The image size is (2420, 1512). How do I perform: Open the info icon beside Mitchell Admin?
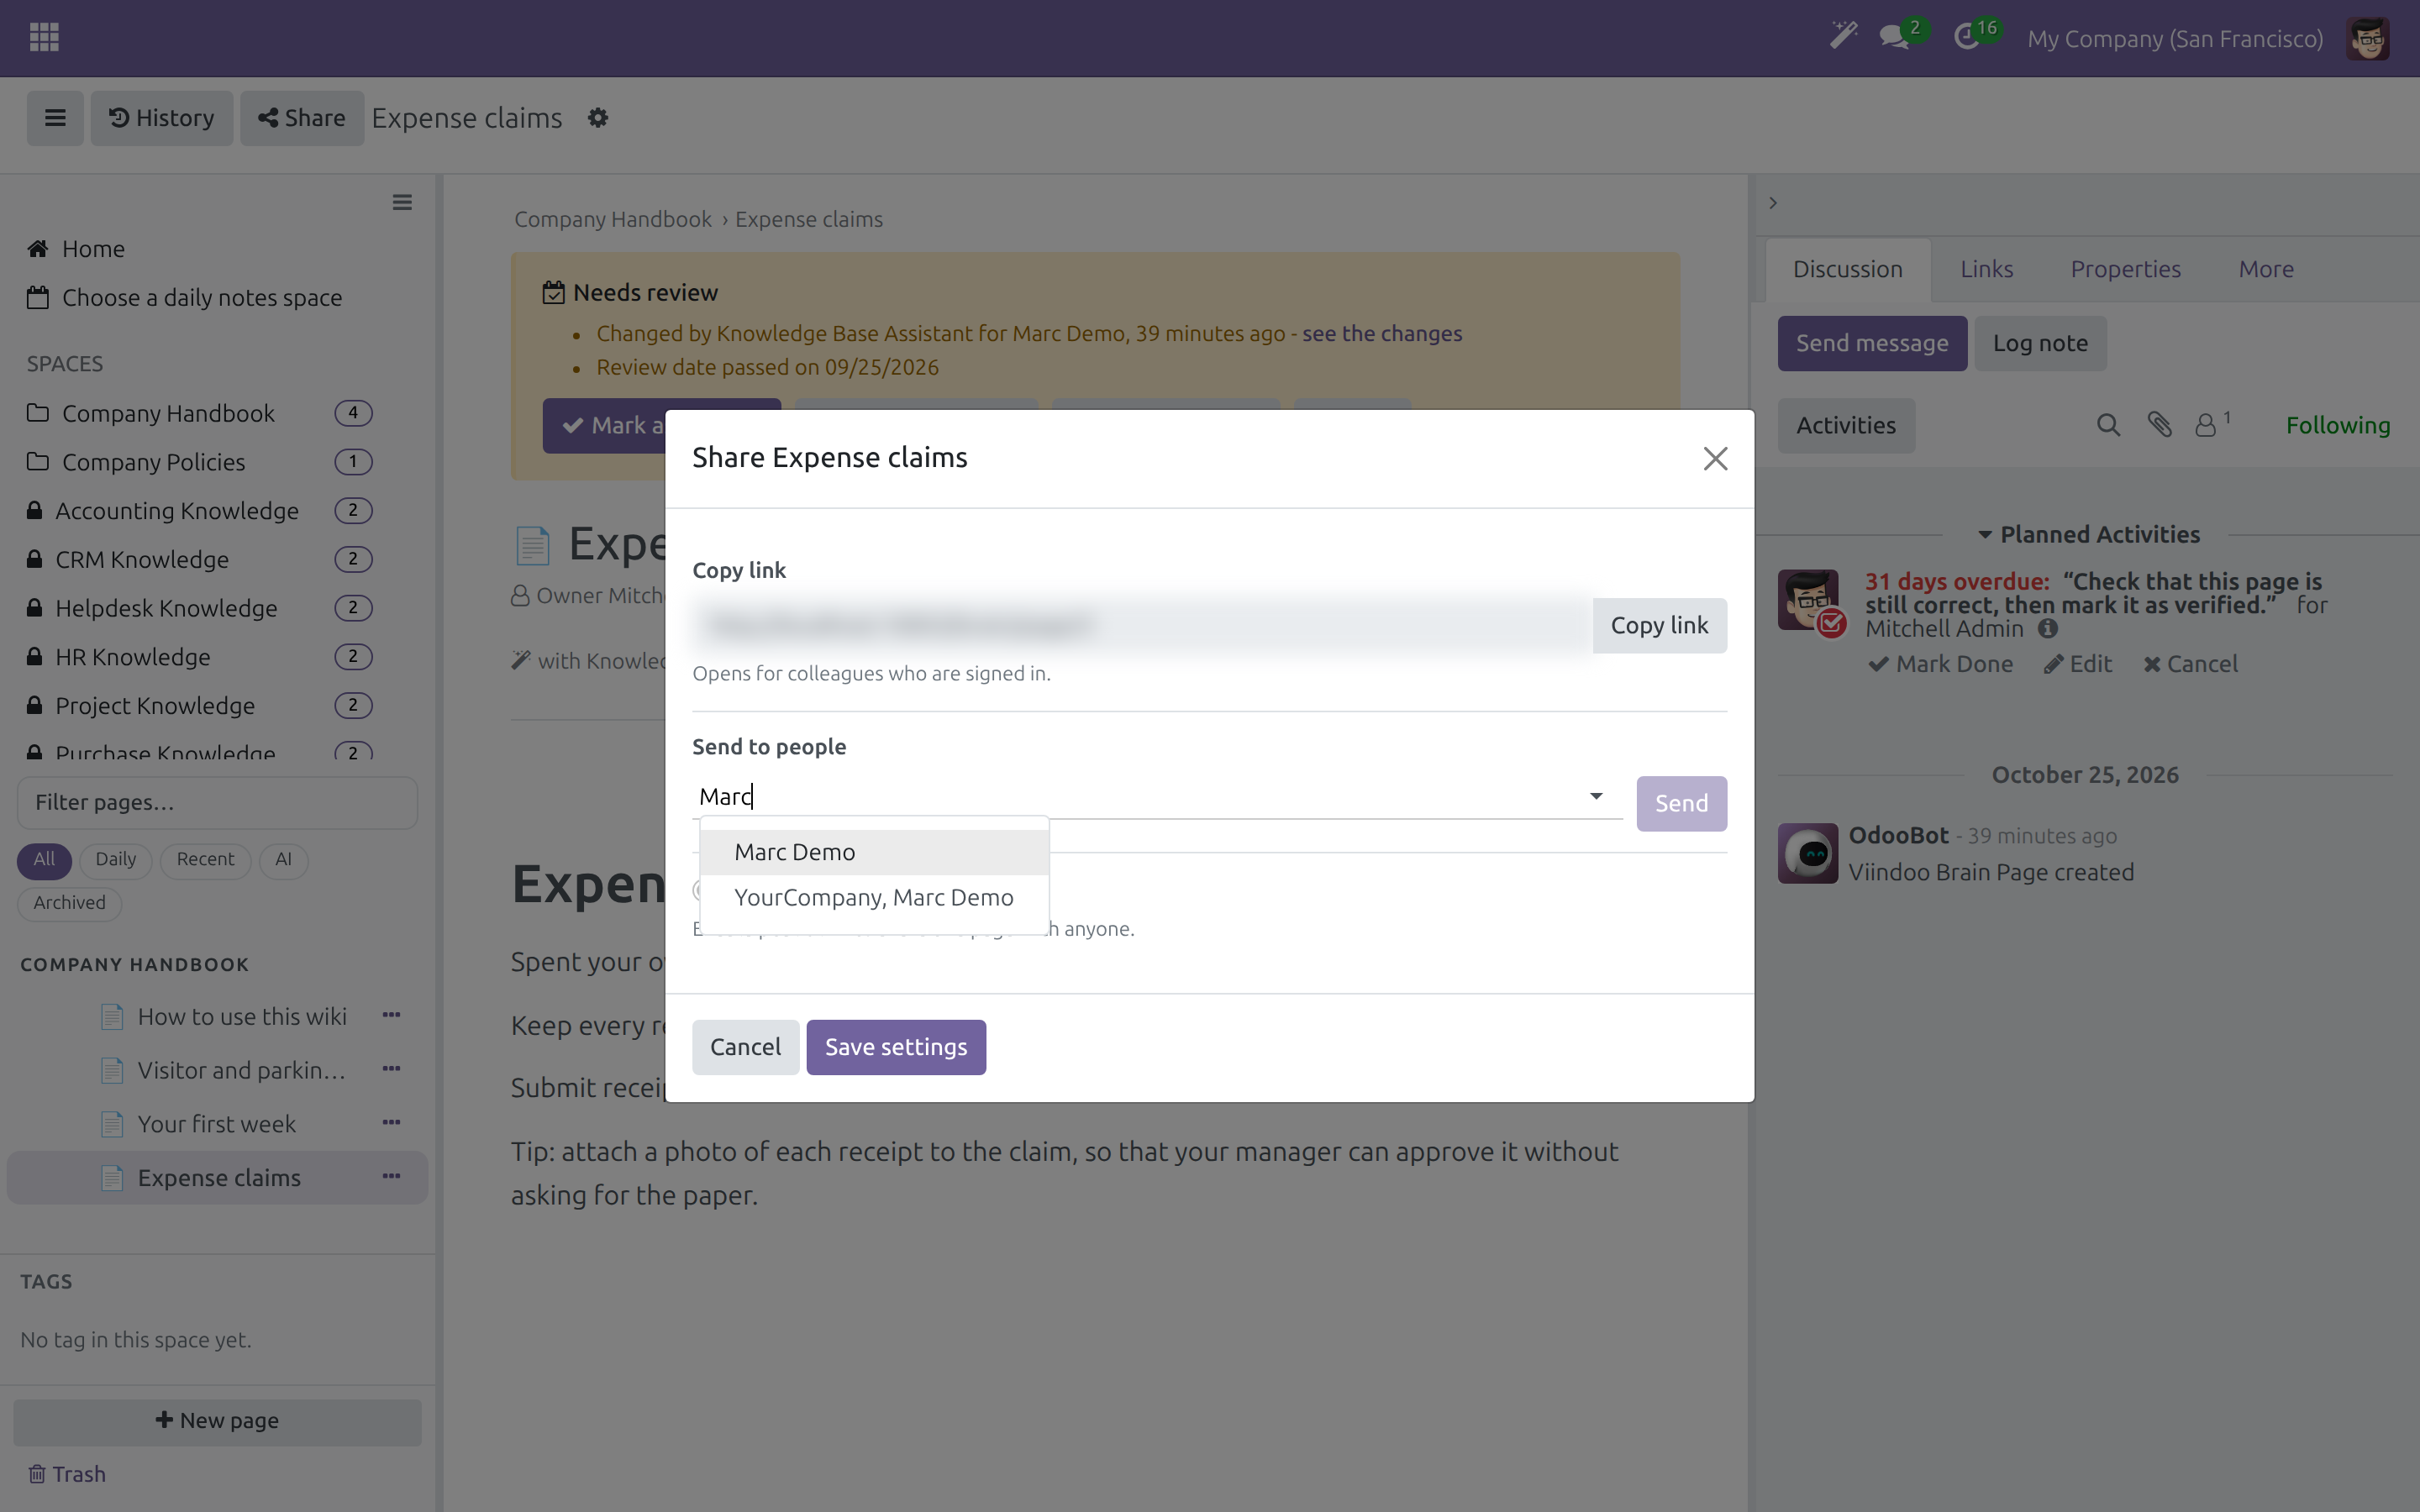tap(2047, 629)
